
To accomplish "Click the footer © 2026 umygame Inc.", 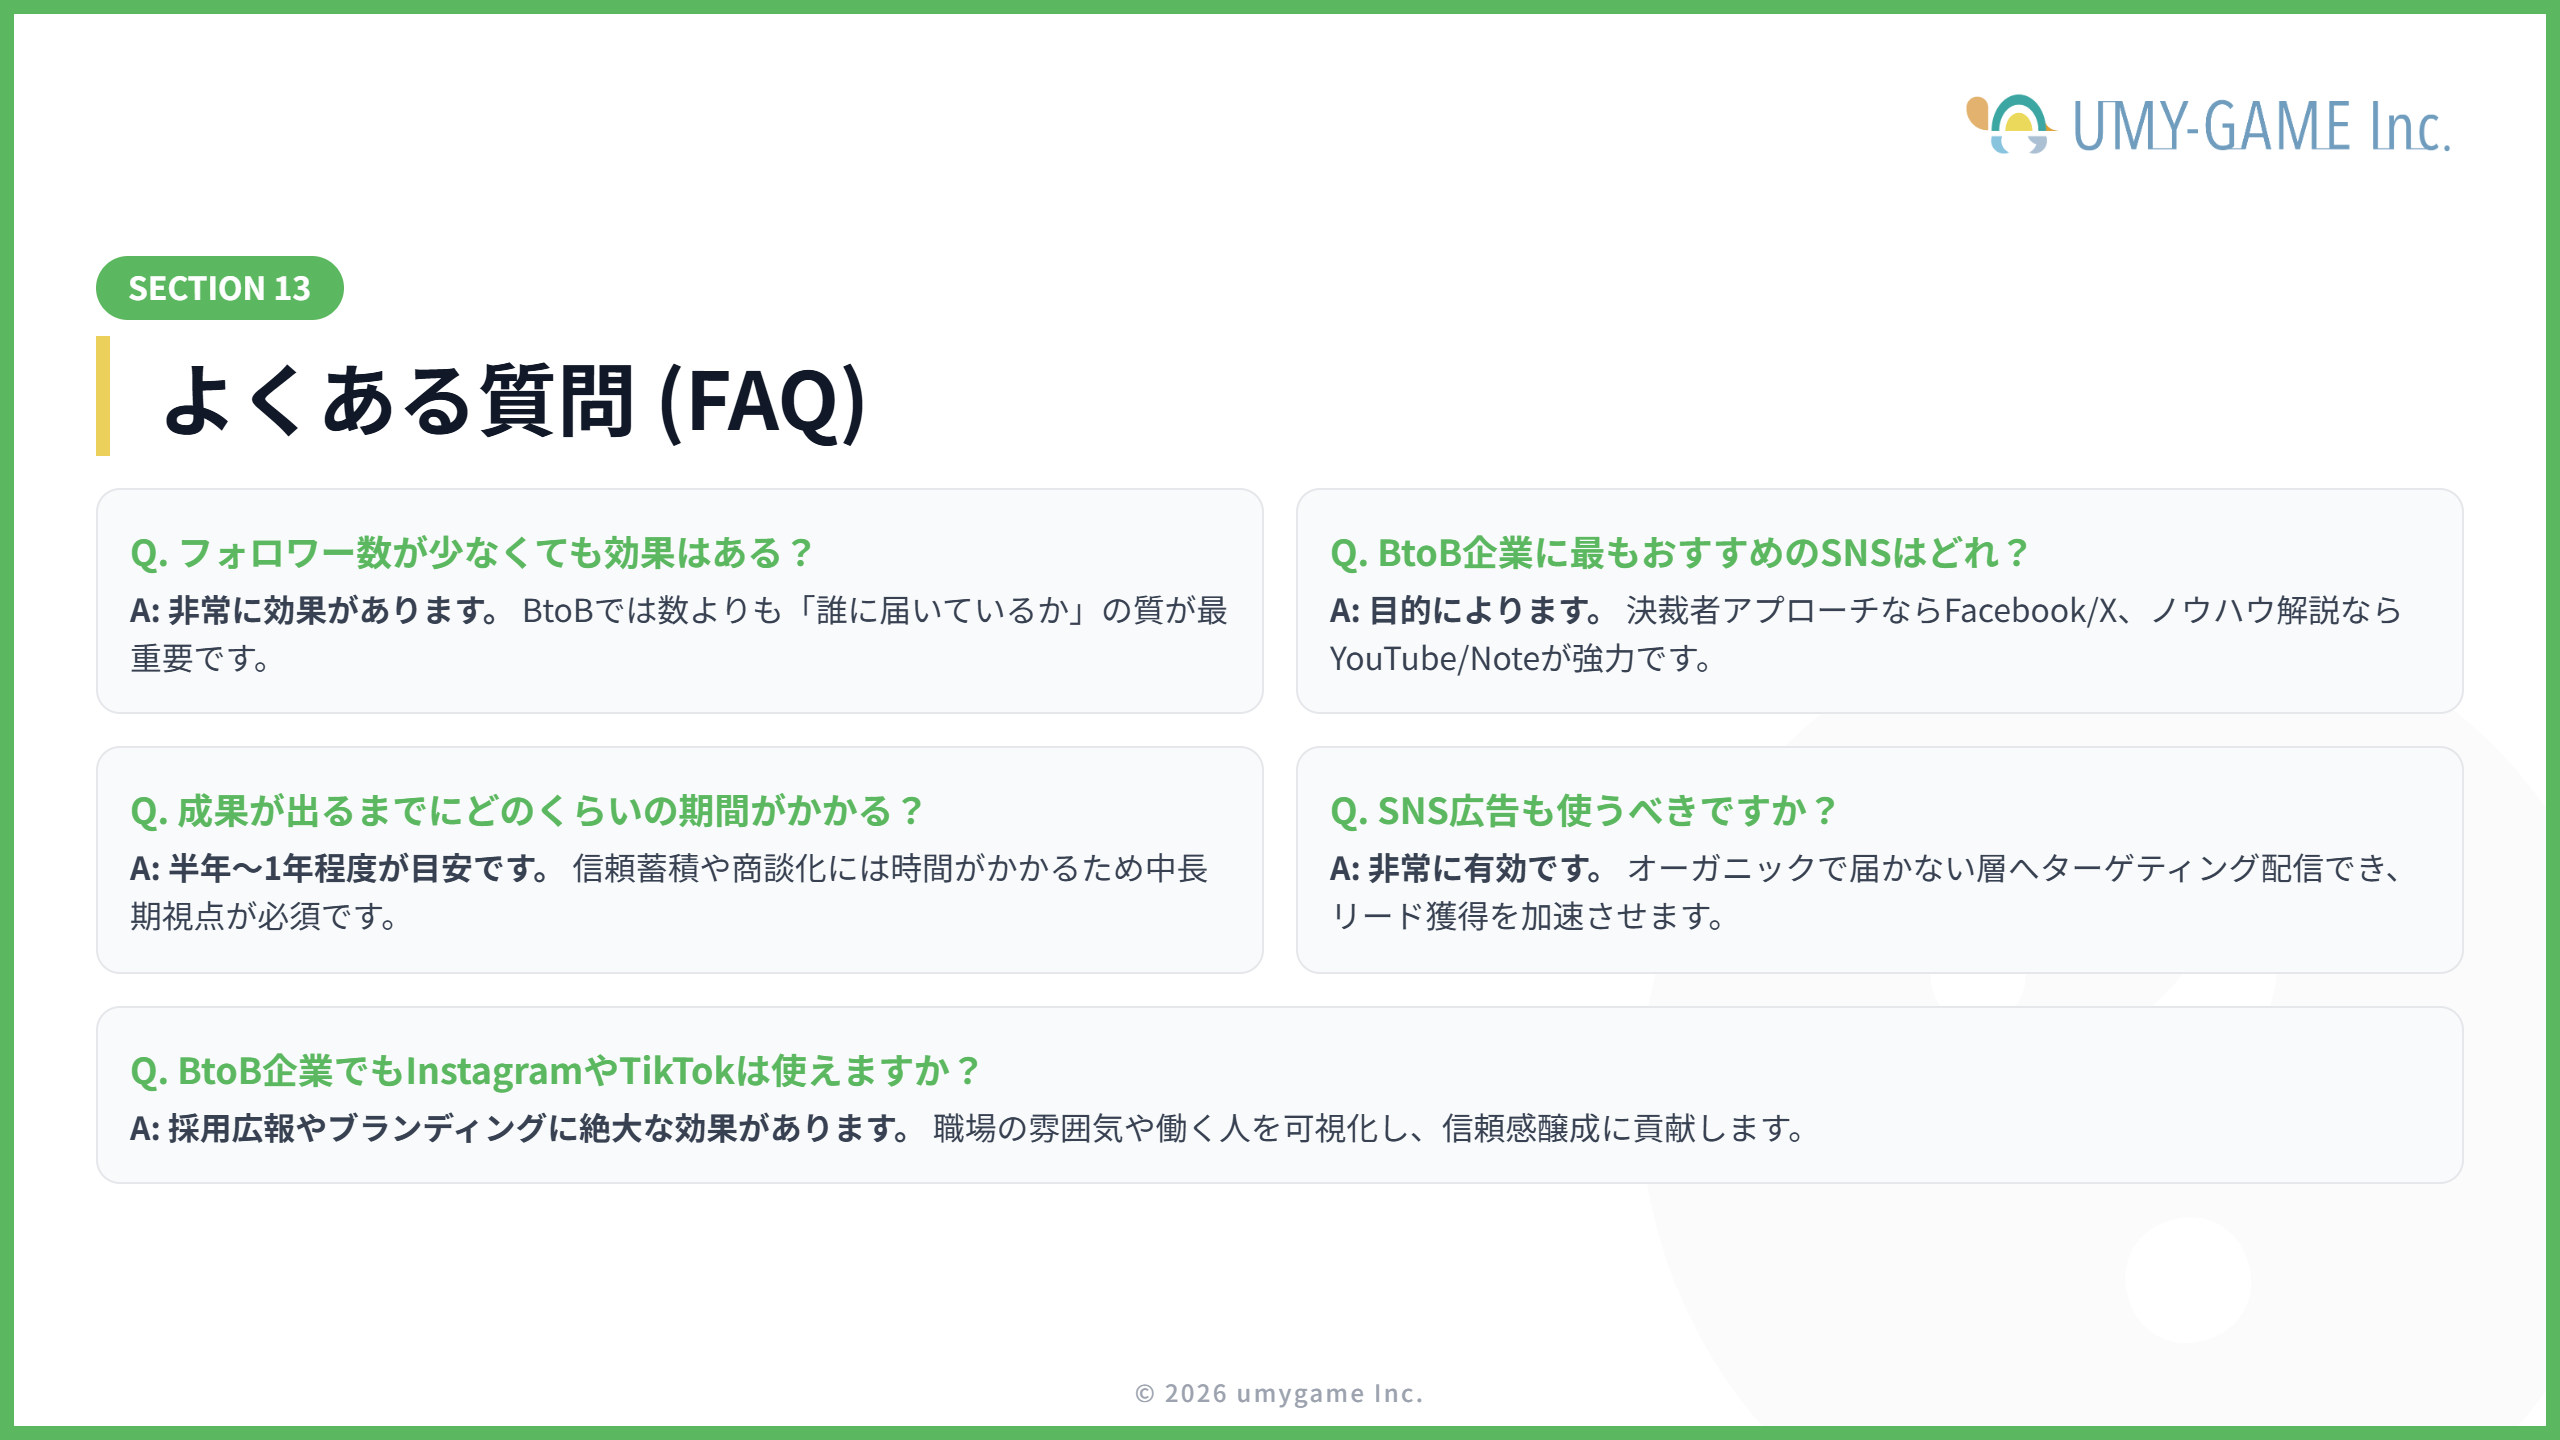I will click(x=1279, y=1393).
